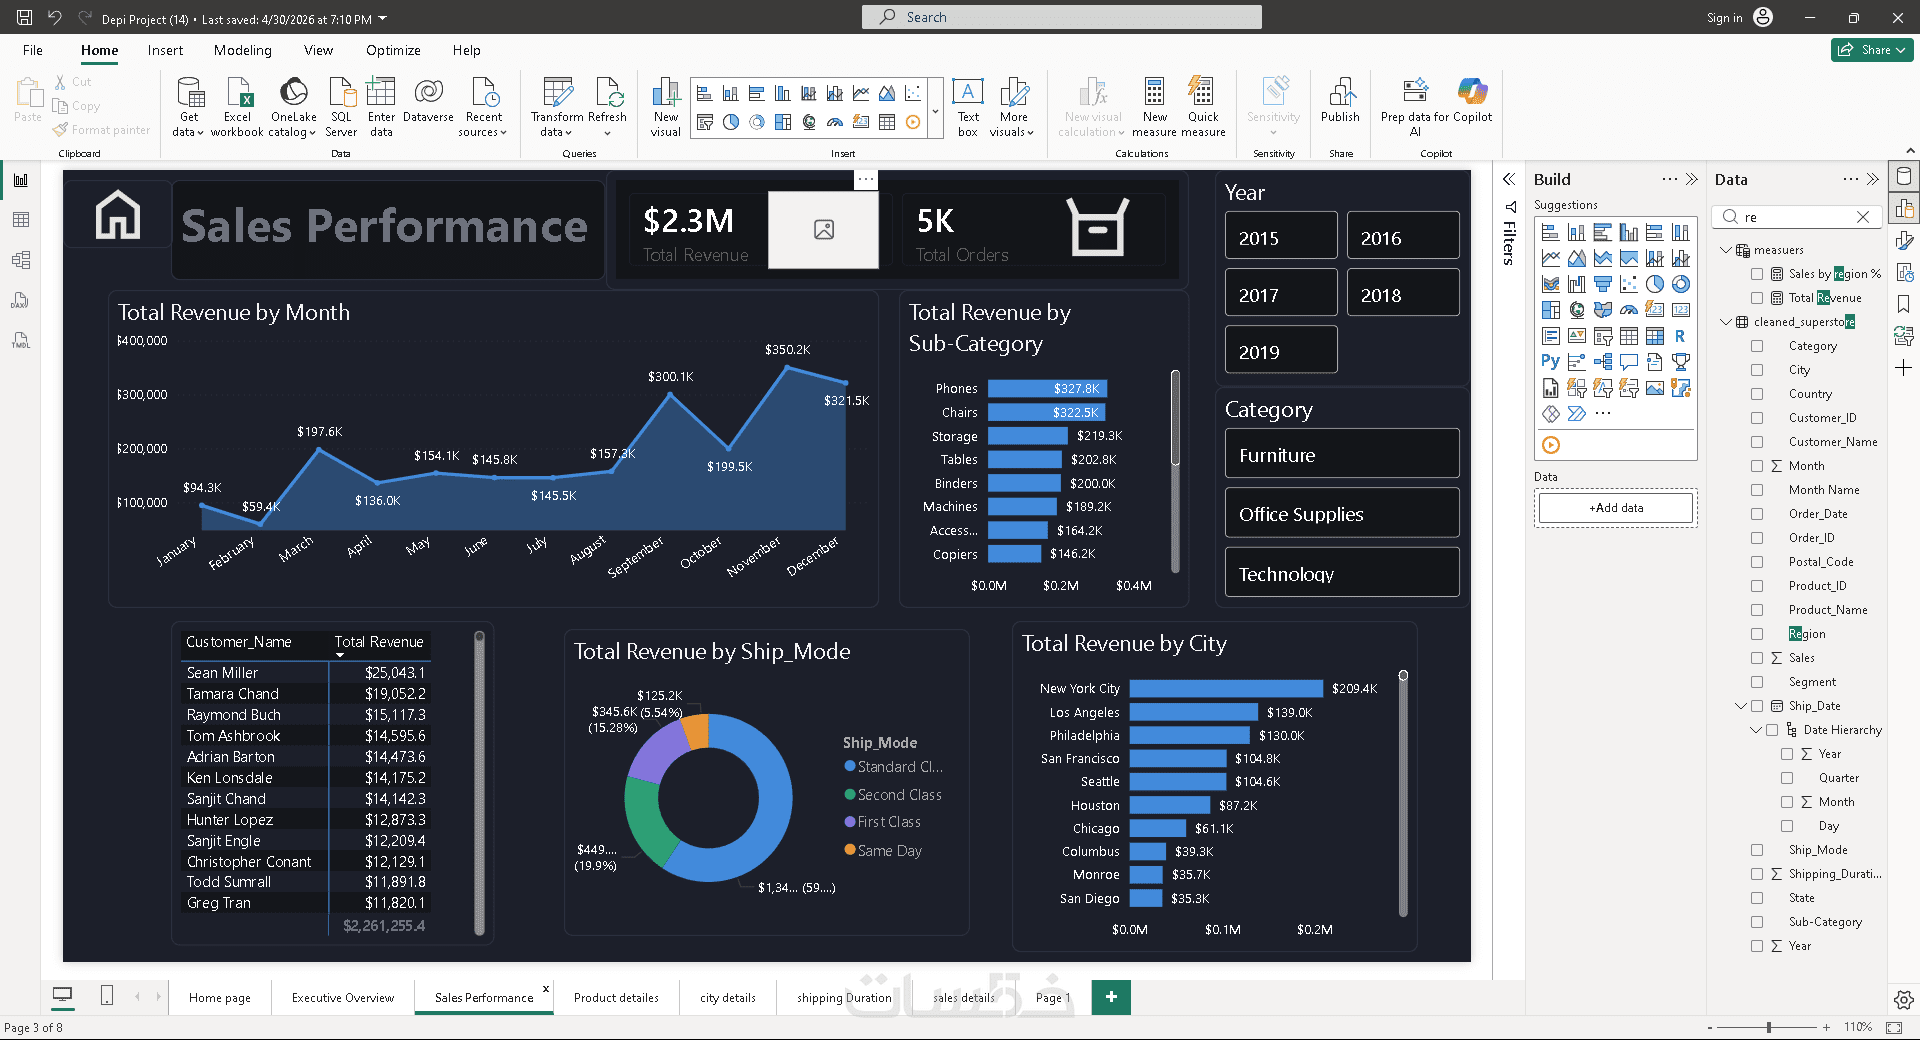This screenshot has width=1920, height=1040.
Task: Open the Get data tool
Action: pyautogui.click(x=188, y=107)
